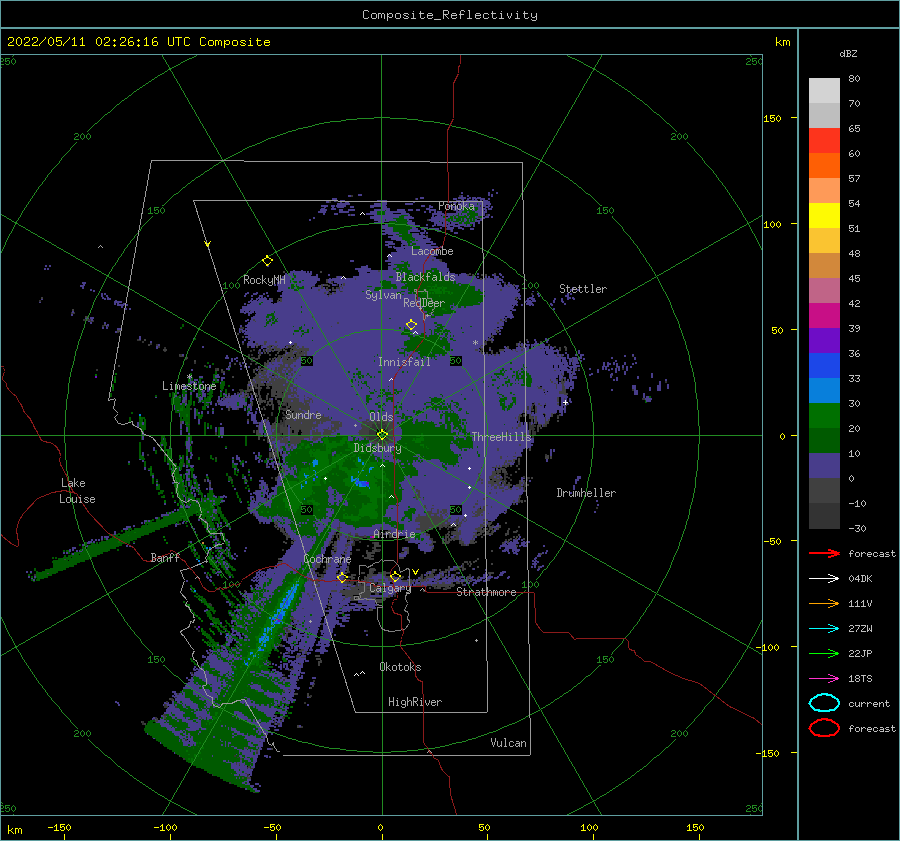The width and height of the screenshot is (900, 841).
Task: Select the Okotoks label
Action: click(400, 667)
